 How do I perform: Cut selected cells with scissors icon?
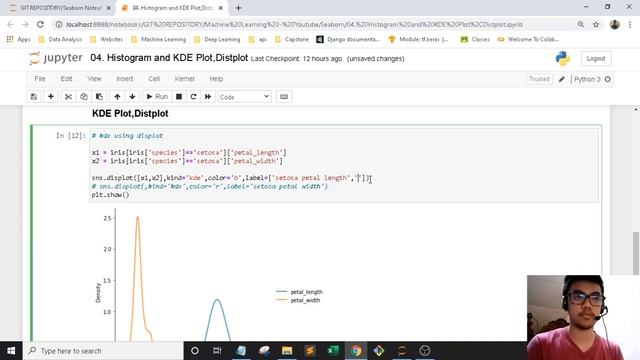pos(68,97)
